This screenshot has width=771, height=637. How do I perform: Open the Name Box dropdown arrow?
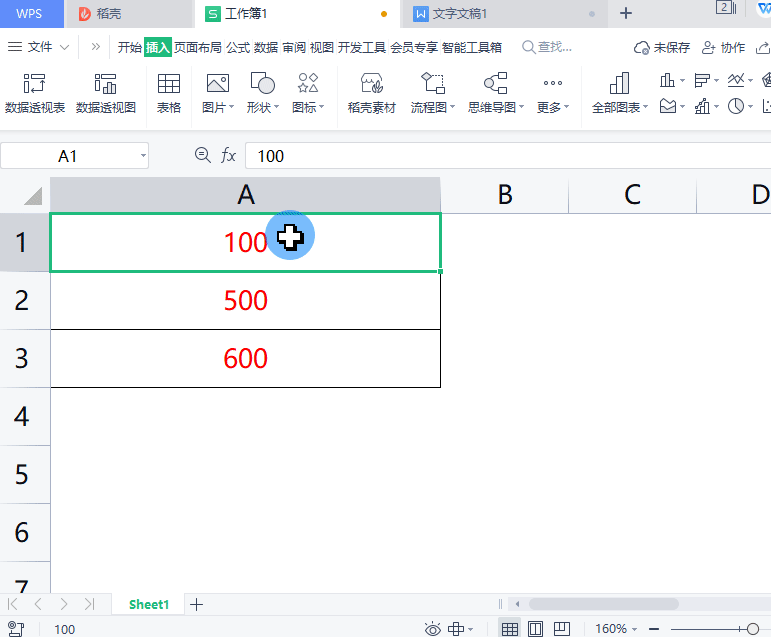tap(144, 155)
